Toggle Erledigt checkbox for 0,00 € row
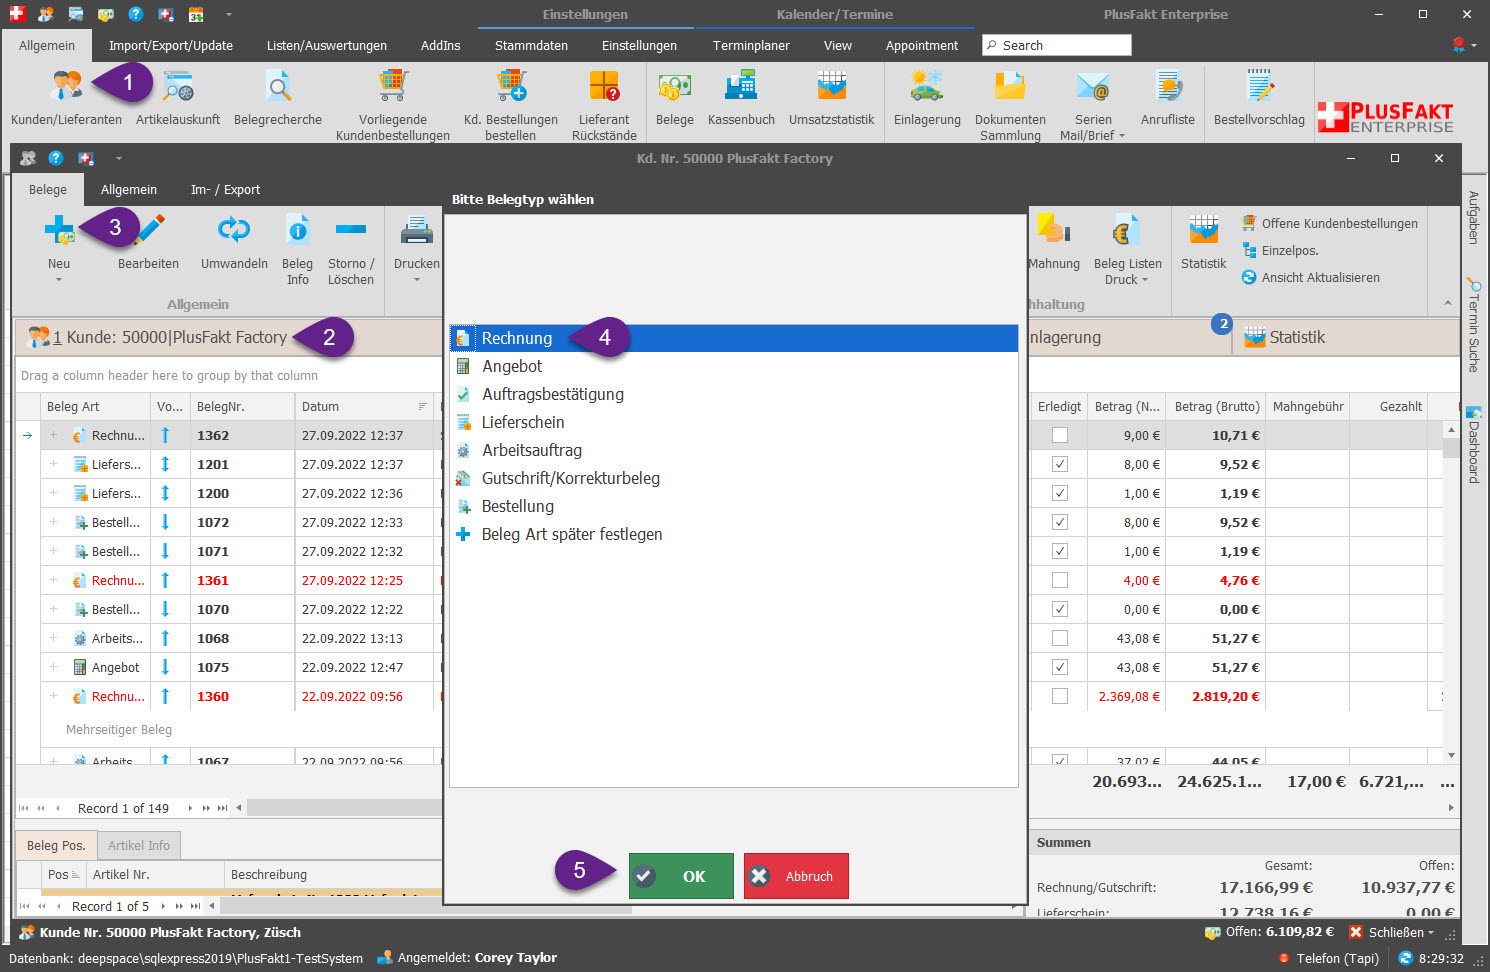Viewport: 1490px width, 972px height. (1060, 609)
